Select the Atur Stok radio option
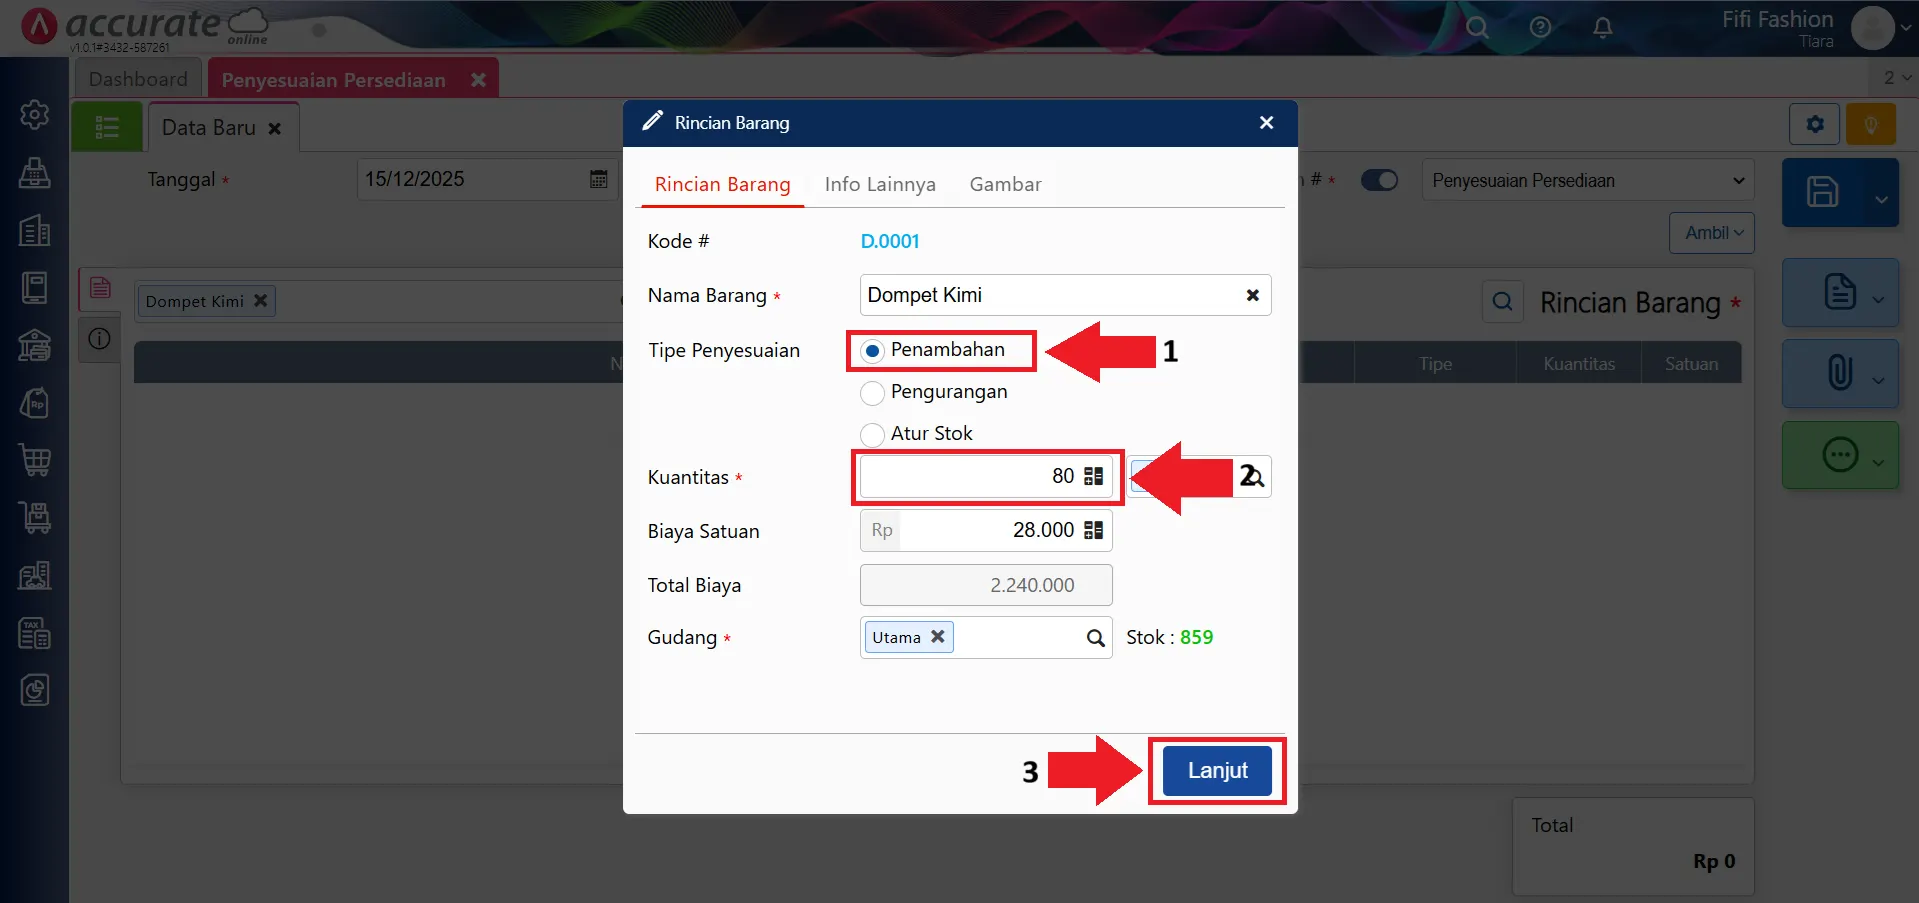 coord(872,435)
